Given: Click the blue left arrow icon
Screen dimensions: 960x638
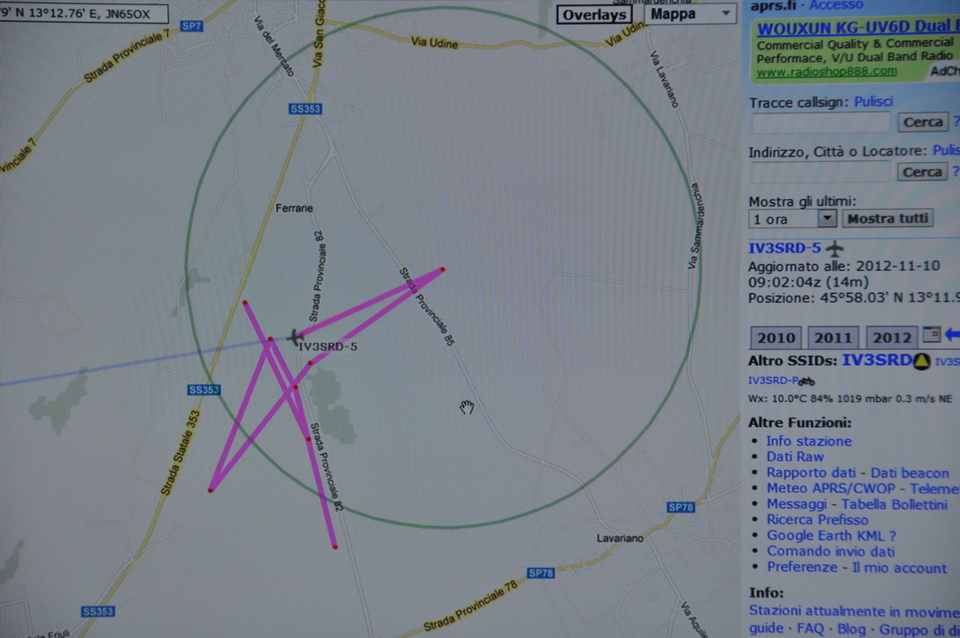Looking at the screenshot, I should pos(951,336).
